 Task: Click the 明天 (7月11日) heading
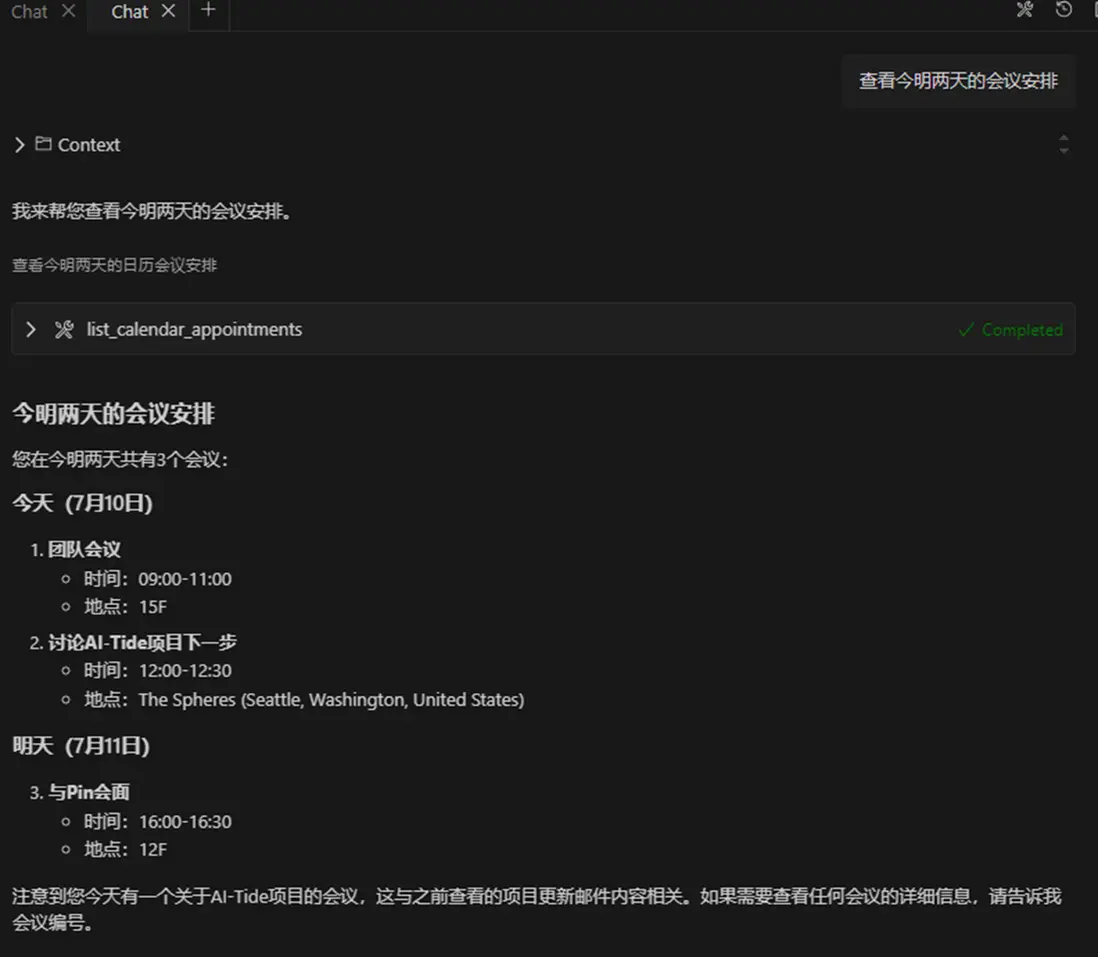81,746
